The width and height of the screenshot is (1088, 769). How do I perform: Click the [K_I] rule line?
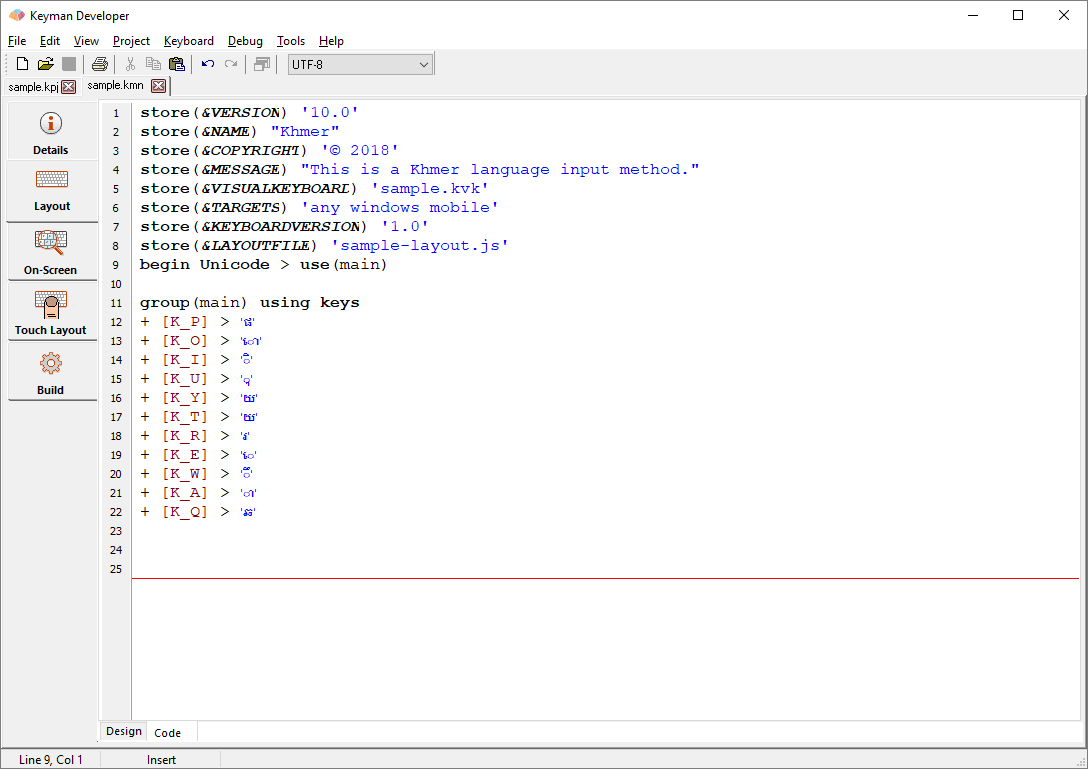click(x=196, y=360)
